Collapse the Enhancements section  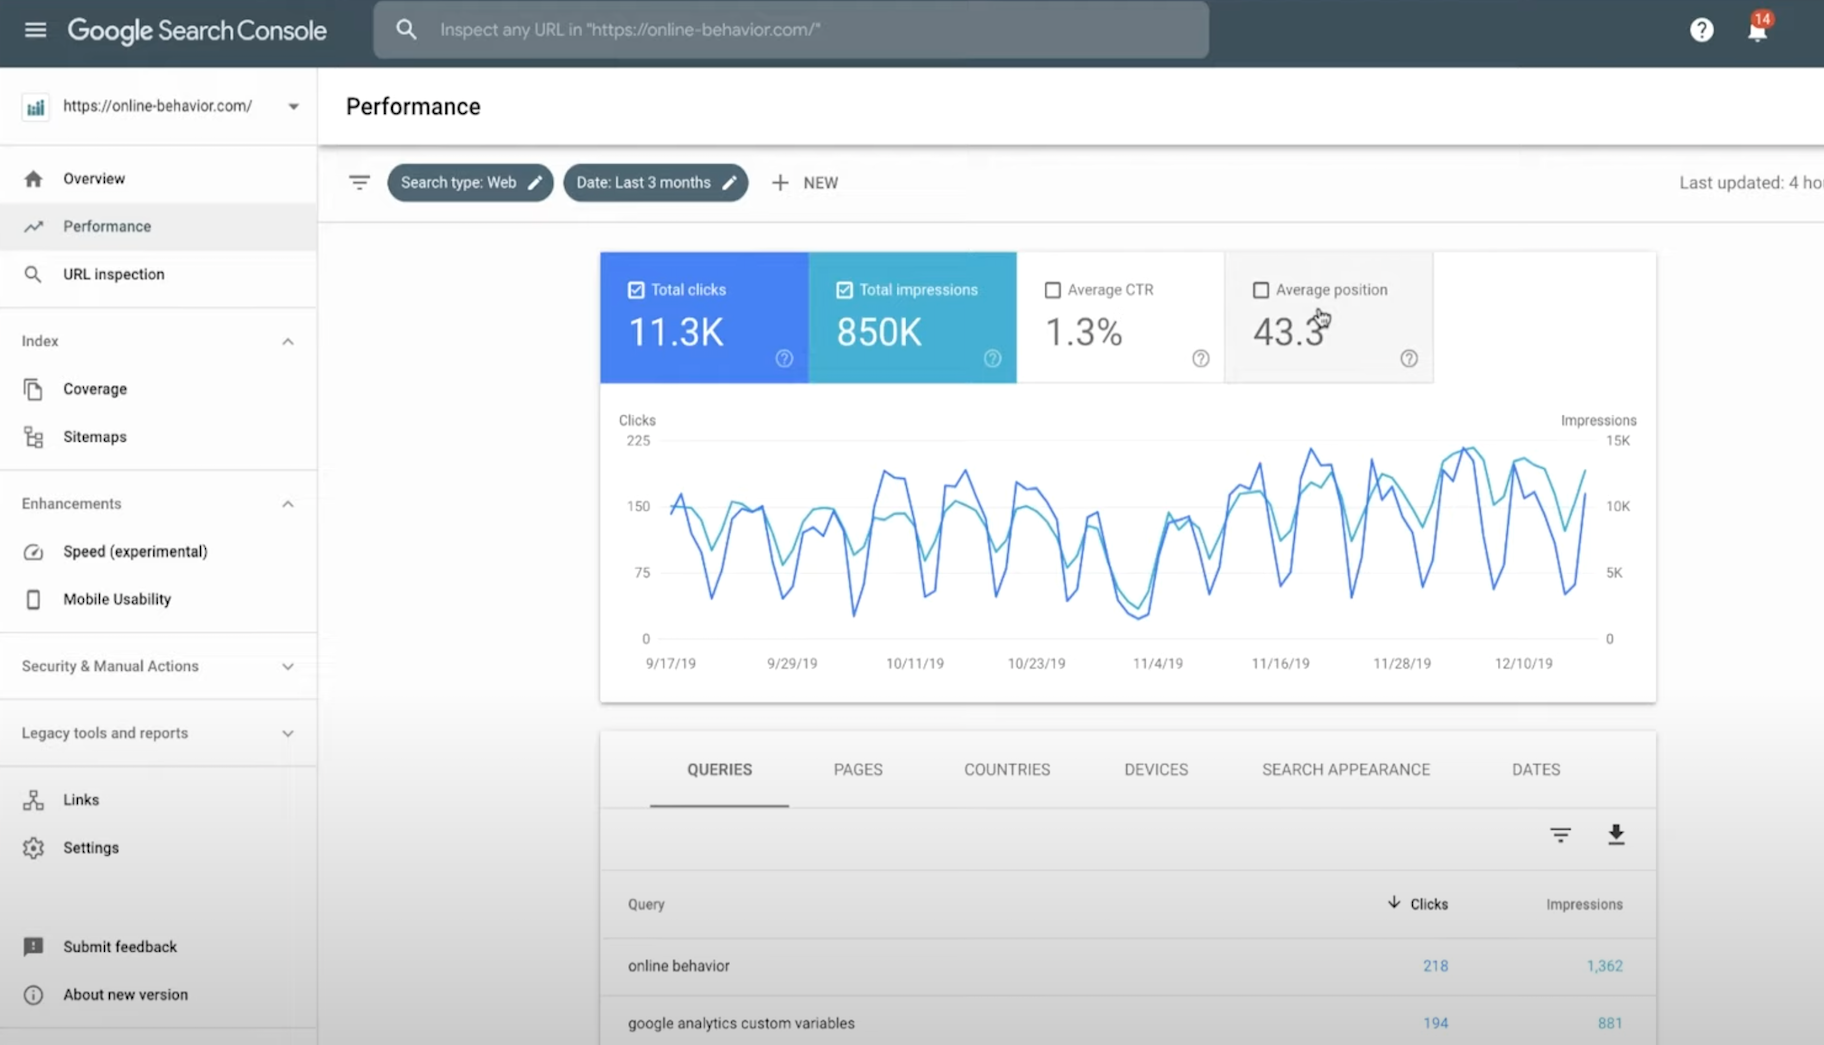click(x=287, y=504)
